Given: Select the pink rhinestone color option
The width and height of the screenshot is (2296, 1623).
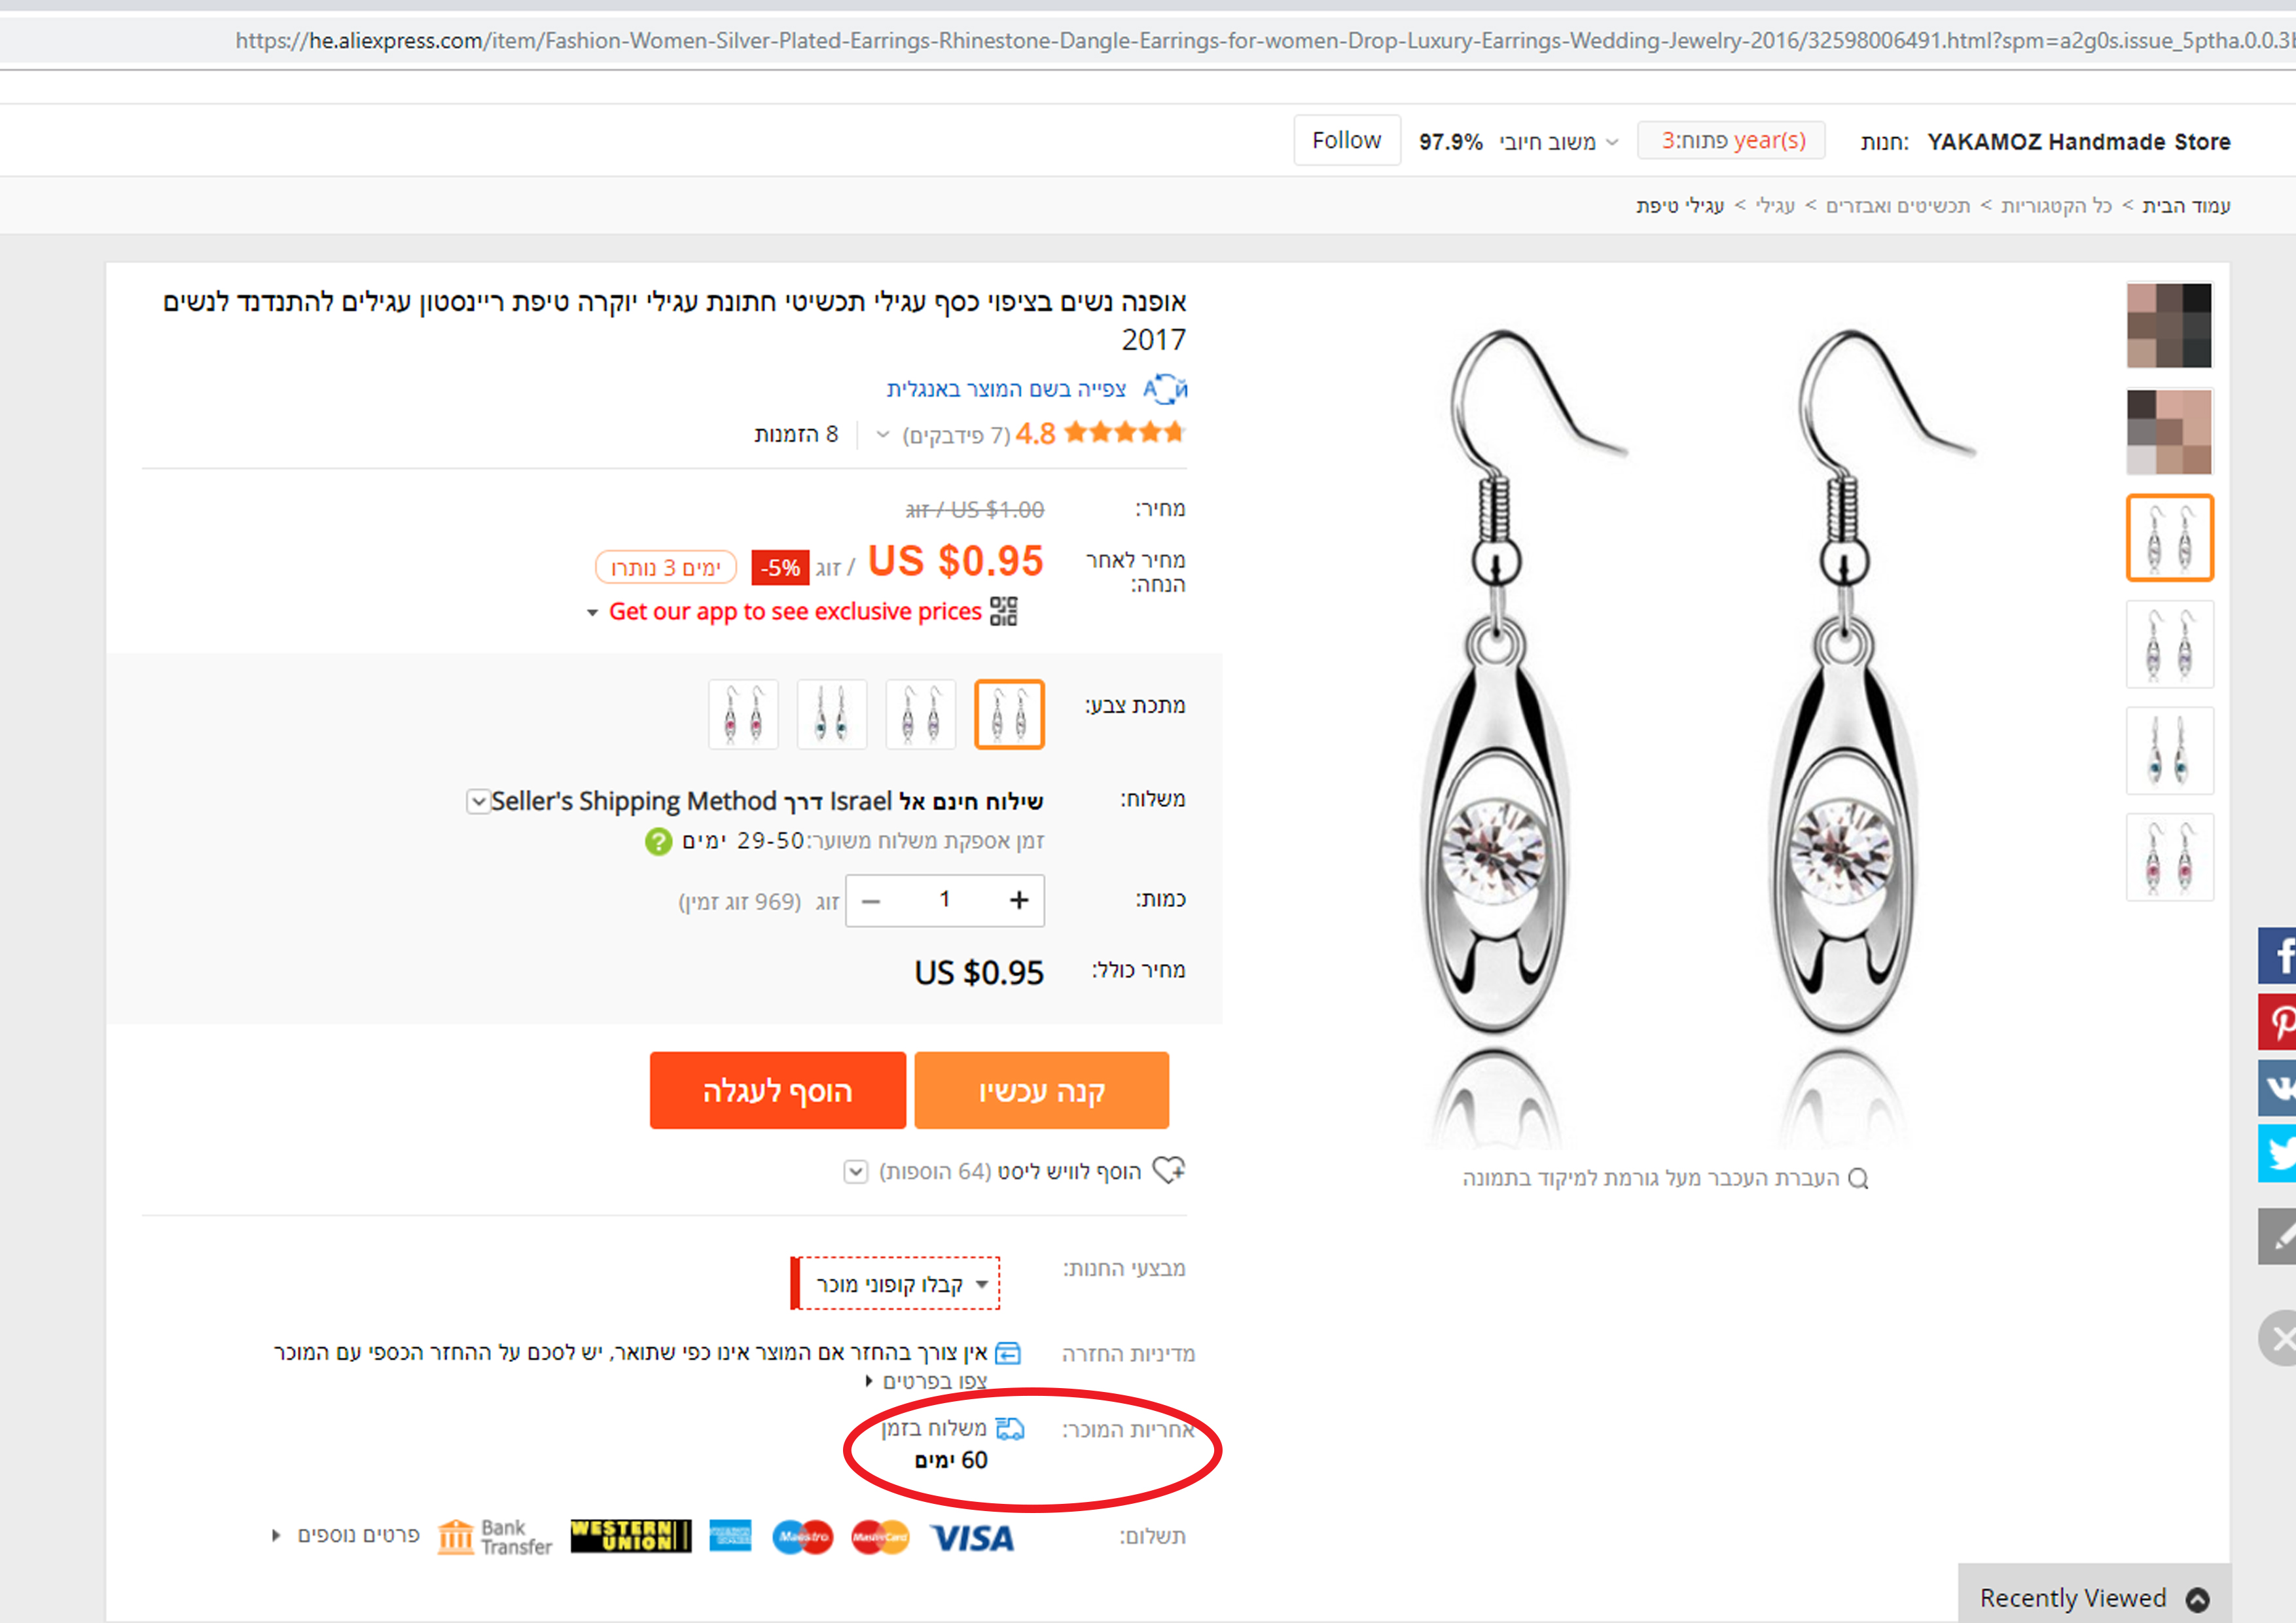Looking at the screenshot, I should [x=743, y=714].
